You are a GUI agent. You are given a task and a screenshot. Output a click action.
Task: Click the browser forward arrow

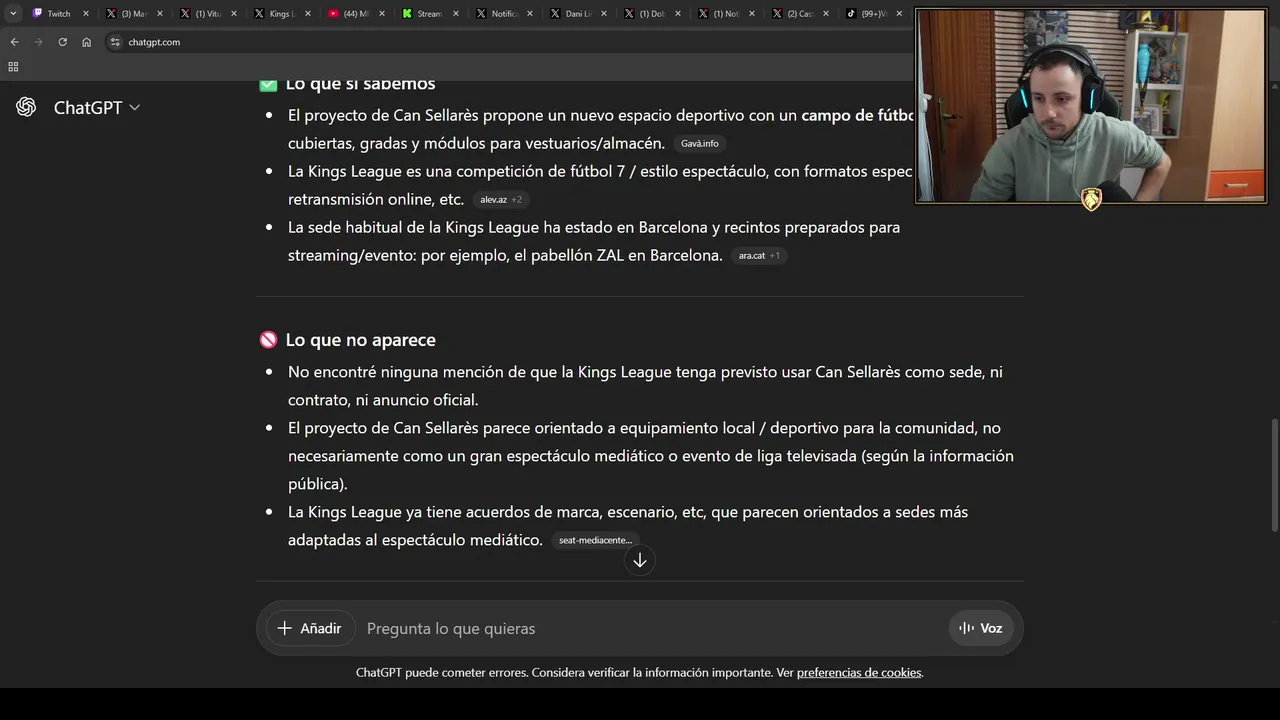pyautogui.click(x=38, y=42)
